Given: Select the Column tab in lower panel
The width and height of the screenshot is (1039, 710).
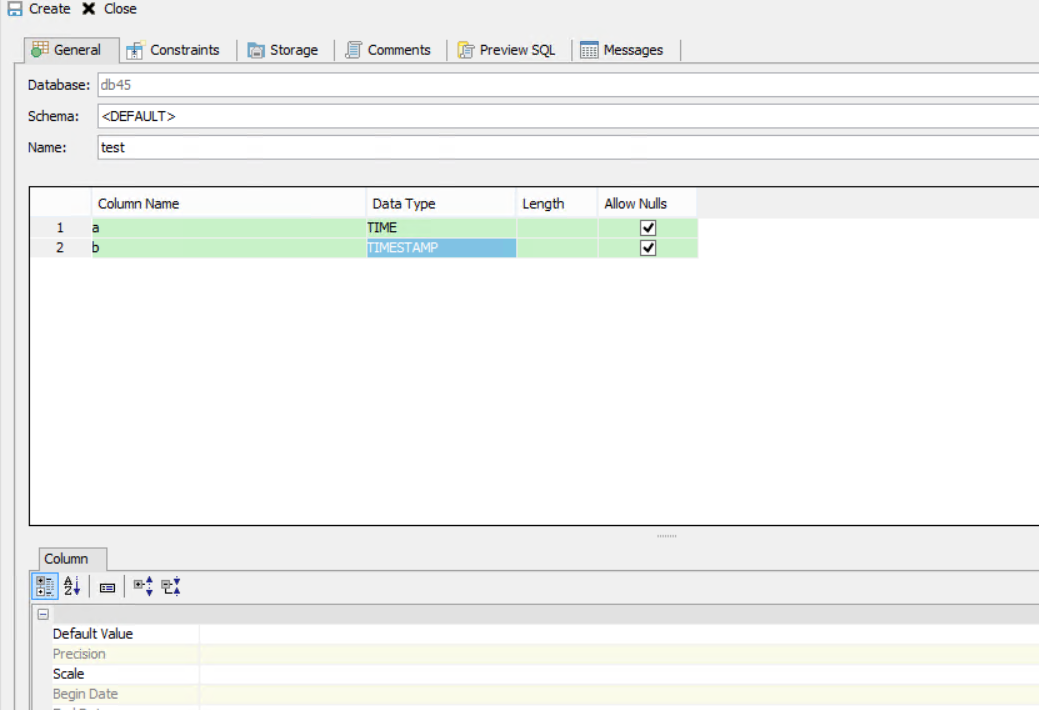Looking at the screenshot, I should [66, 559].
